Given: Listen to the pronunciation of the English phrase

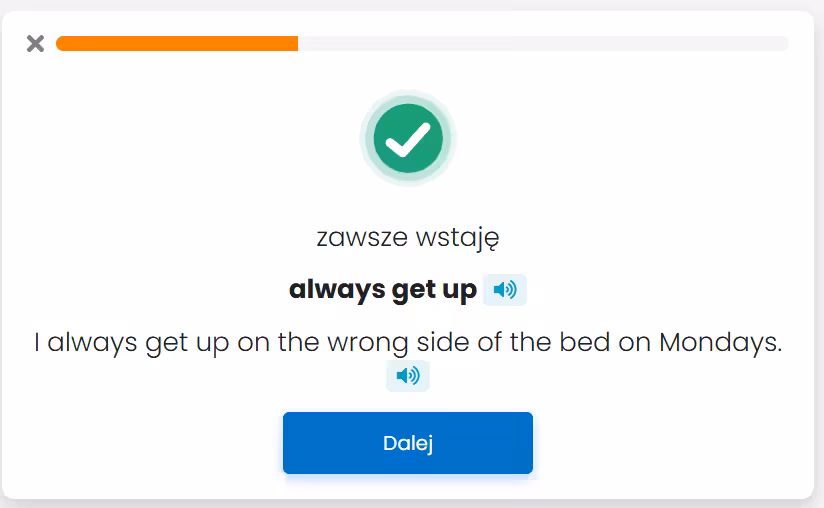Looking at the screenshot, I should point(505,290).
